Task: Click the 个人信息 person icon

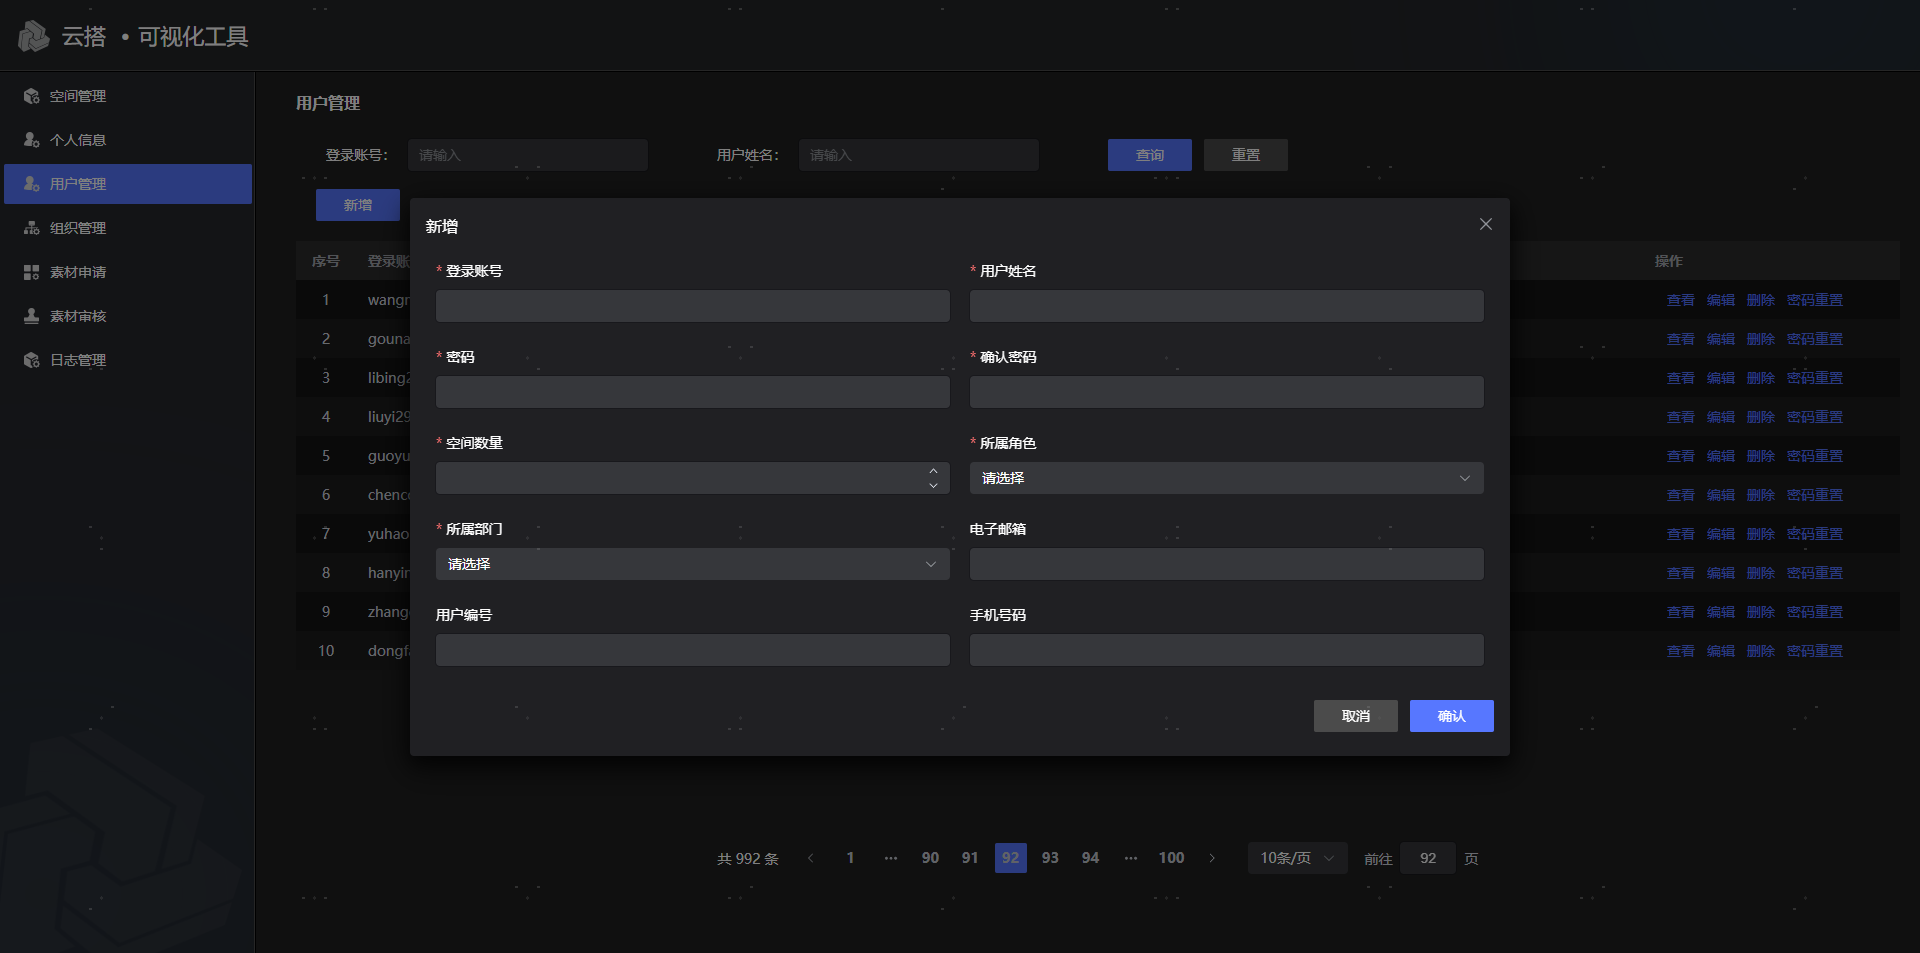Action: pos(32,140)
